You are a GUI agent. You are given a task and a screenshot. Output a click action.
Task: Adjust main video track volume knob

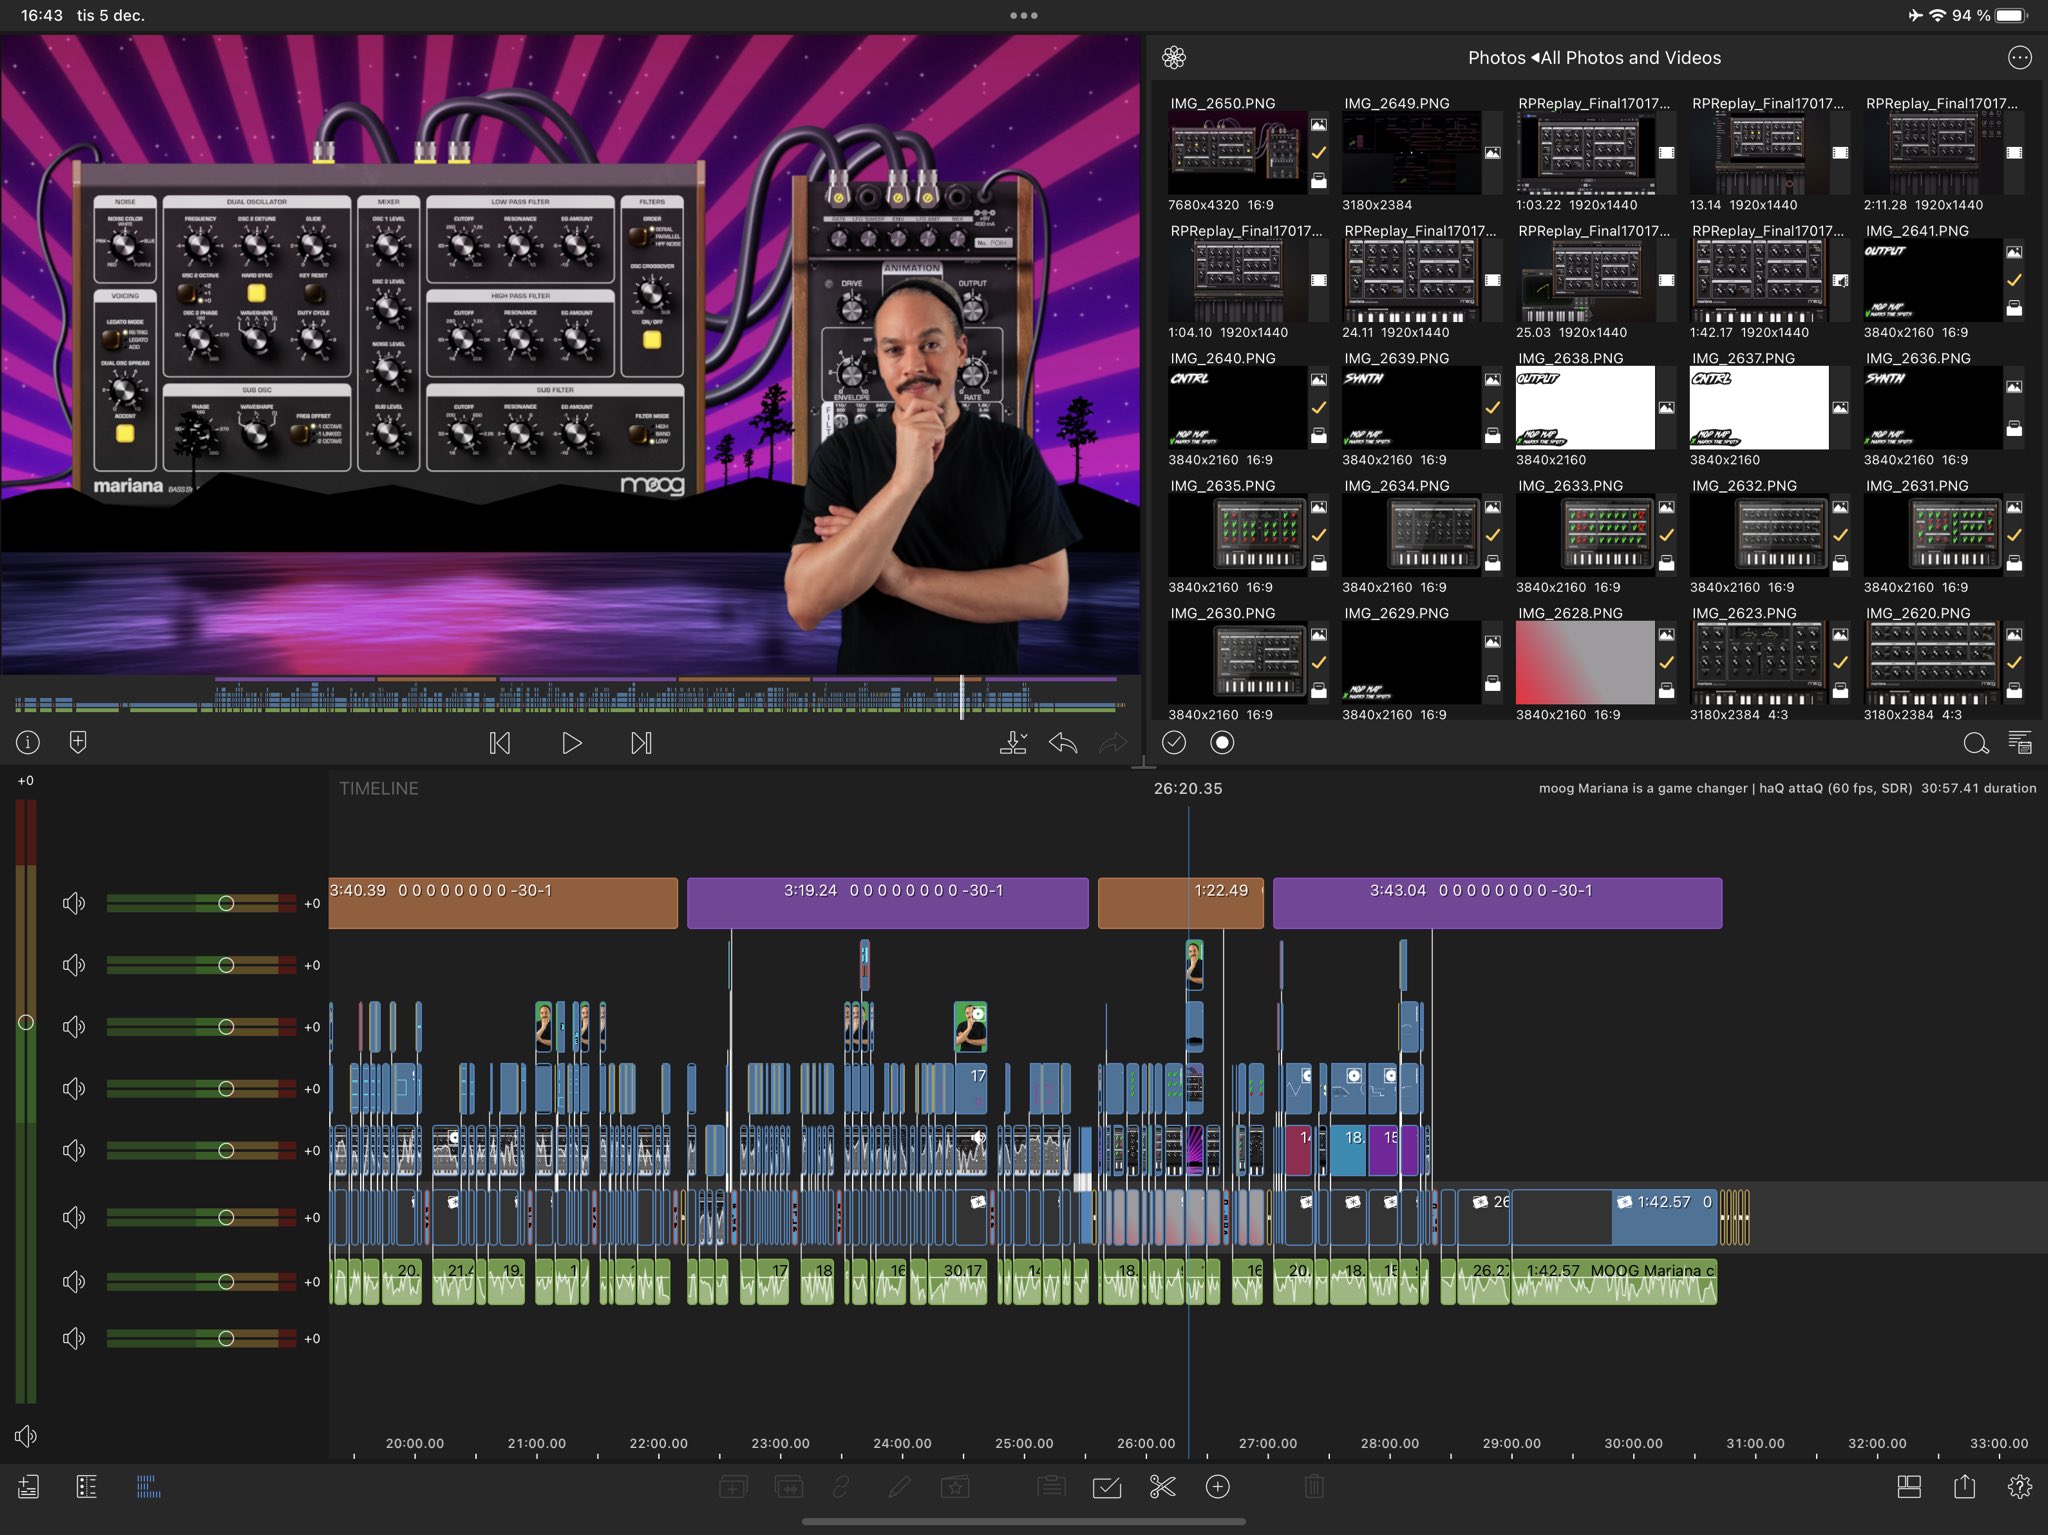(226, 1217)
